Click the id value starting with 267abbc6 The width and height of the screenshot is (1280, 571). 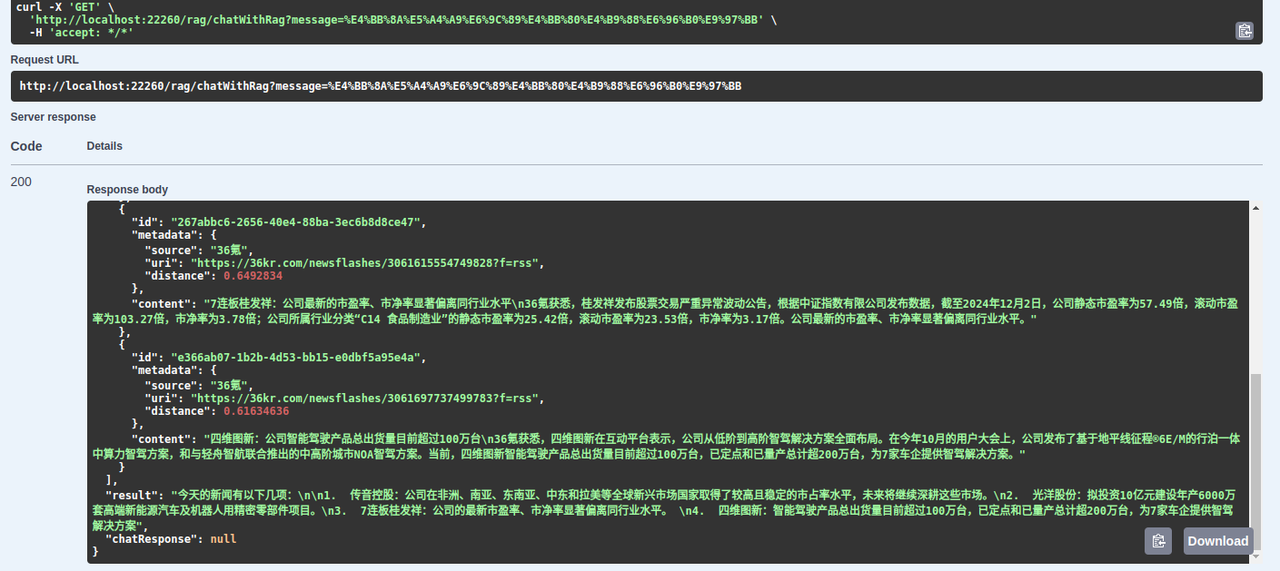(299, 222)
